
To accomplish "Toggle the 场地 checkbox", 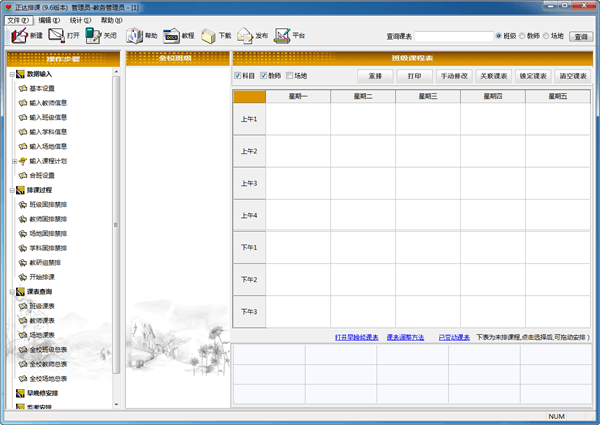I will [290, 76].
